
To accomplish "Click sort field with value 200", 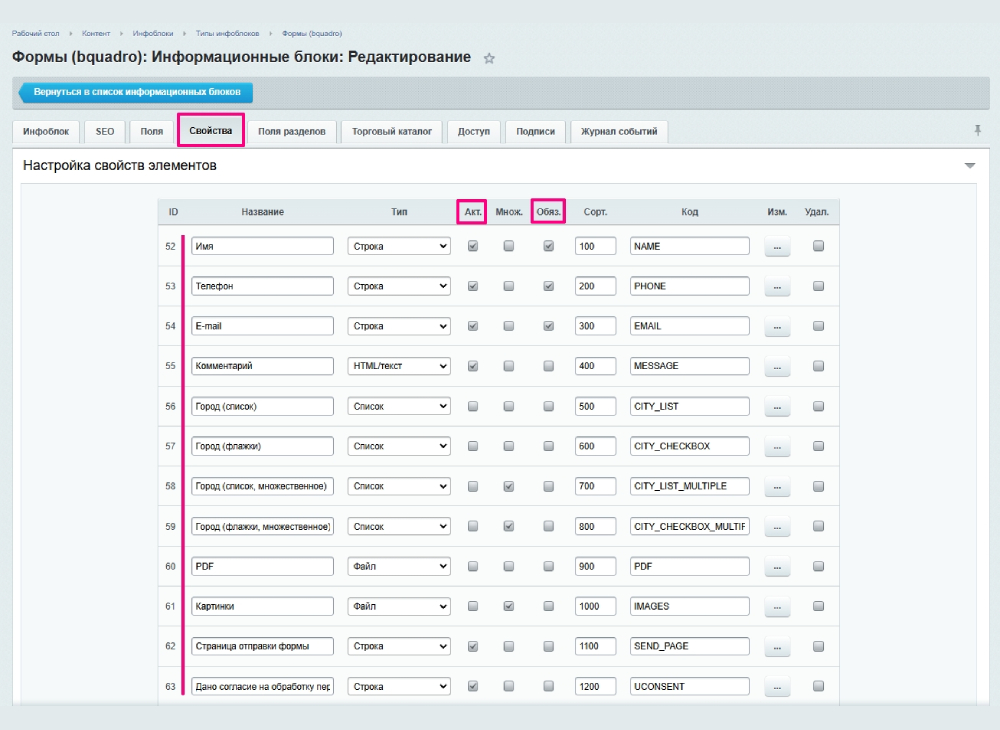I will pos(595,286).
